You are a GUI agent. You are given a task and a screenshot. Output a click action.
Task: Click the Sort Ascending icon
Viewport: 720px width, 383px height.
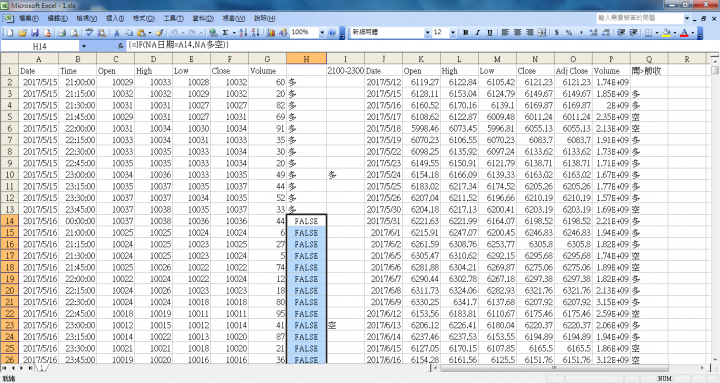[x=243, y=33]
